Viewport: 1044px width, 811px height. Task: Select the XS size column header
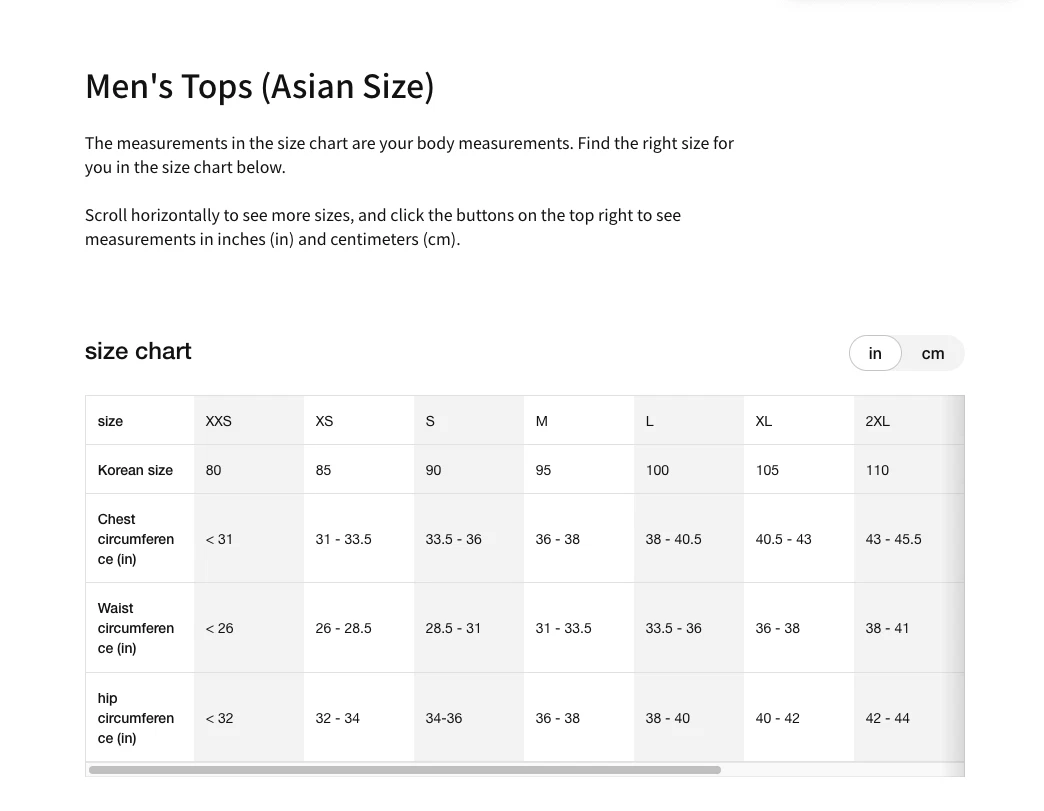[324, 421]
